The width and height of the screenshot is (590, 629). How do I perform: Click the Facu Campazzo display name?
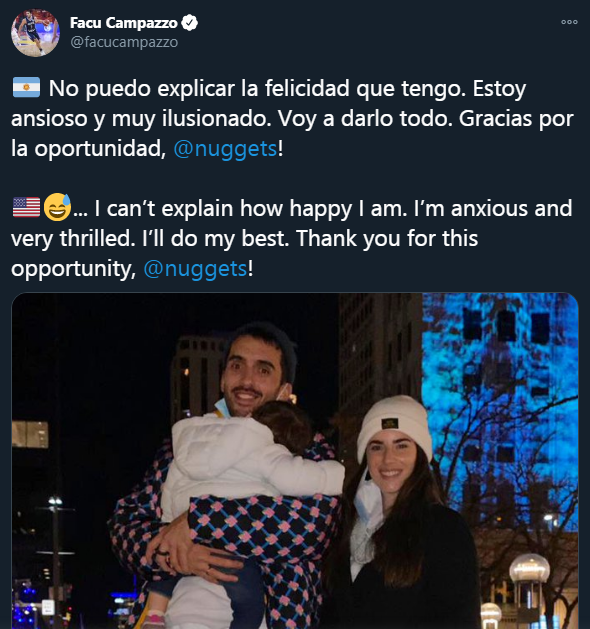[124, 23]
